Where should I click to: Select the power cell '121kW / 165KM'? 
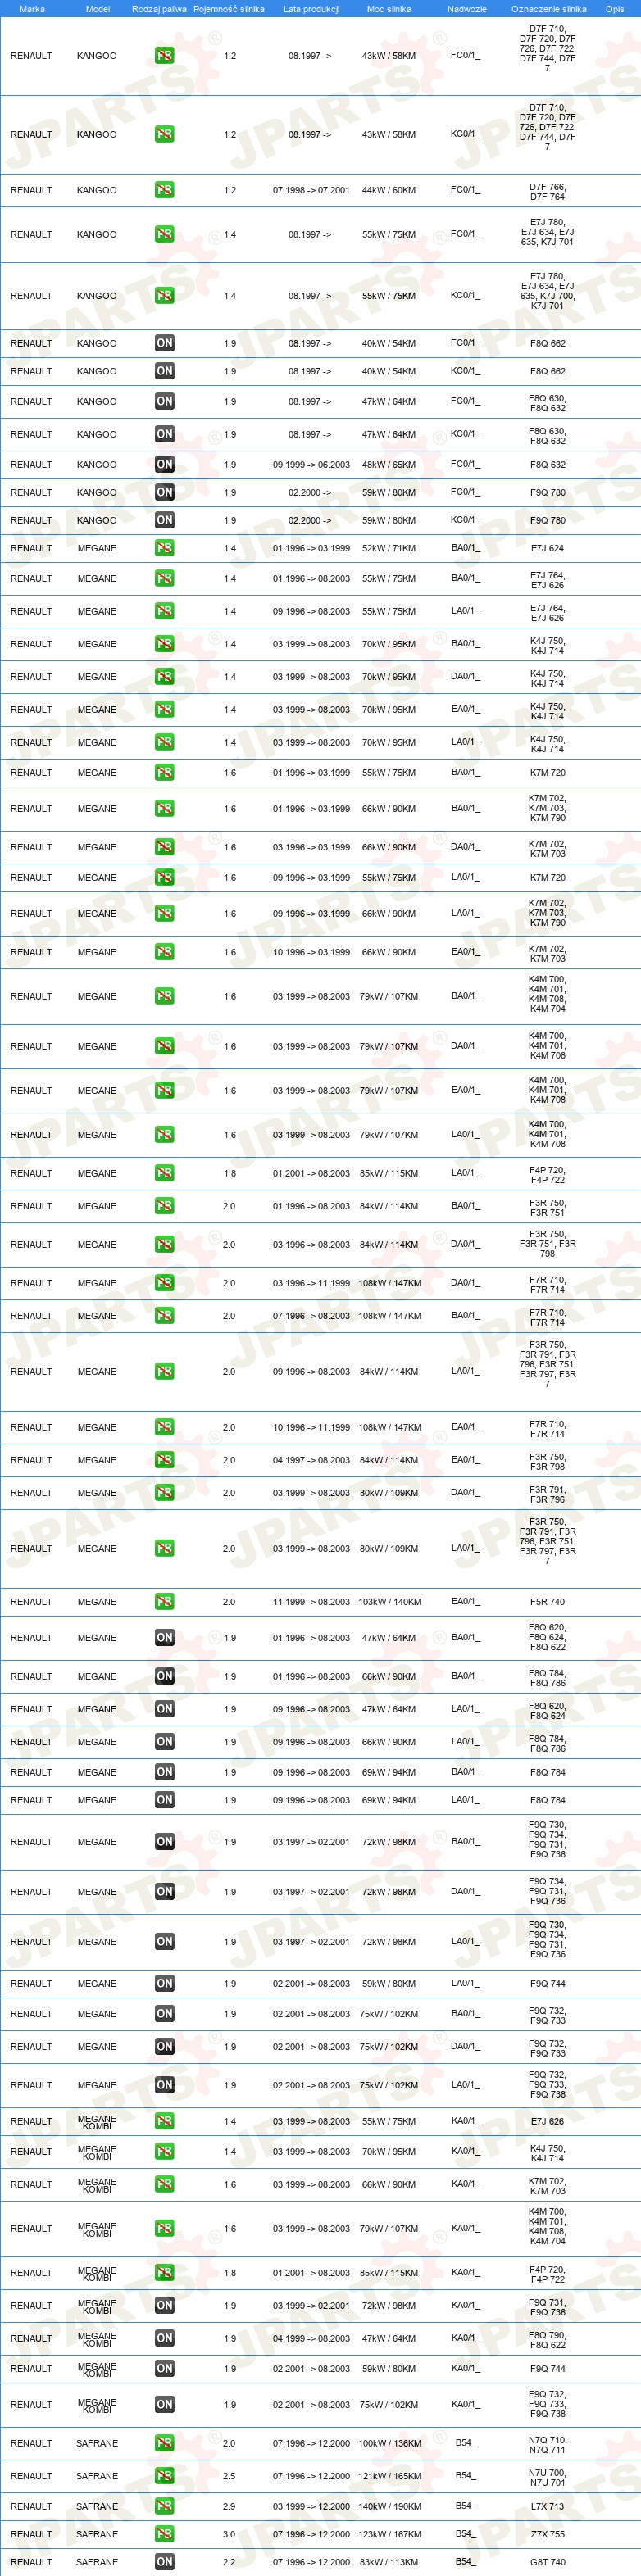[x=389, y=2477]
